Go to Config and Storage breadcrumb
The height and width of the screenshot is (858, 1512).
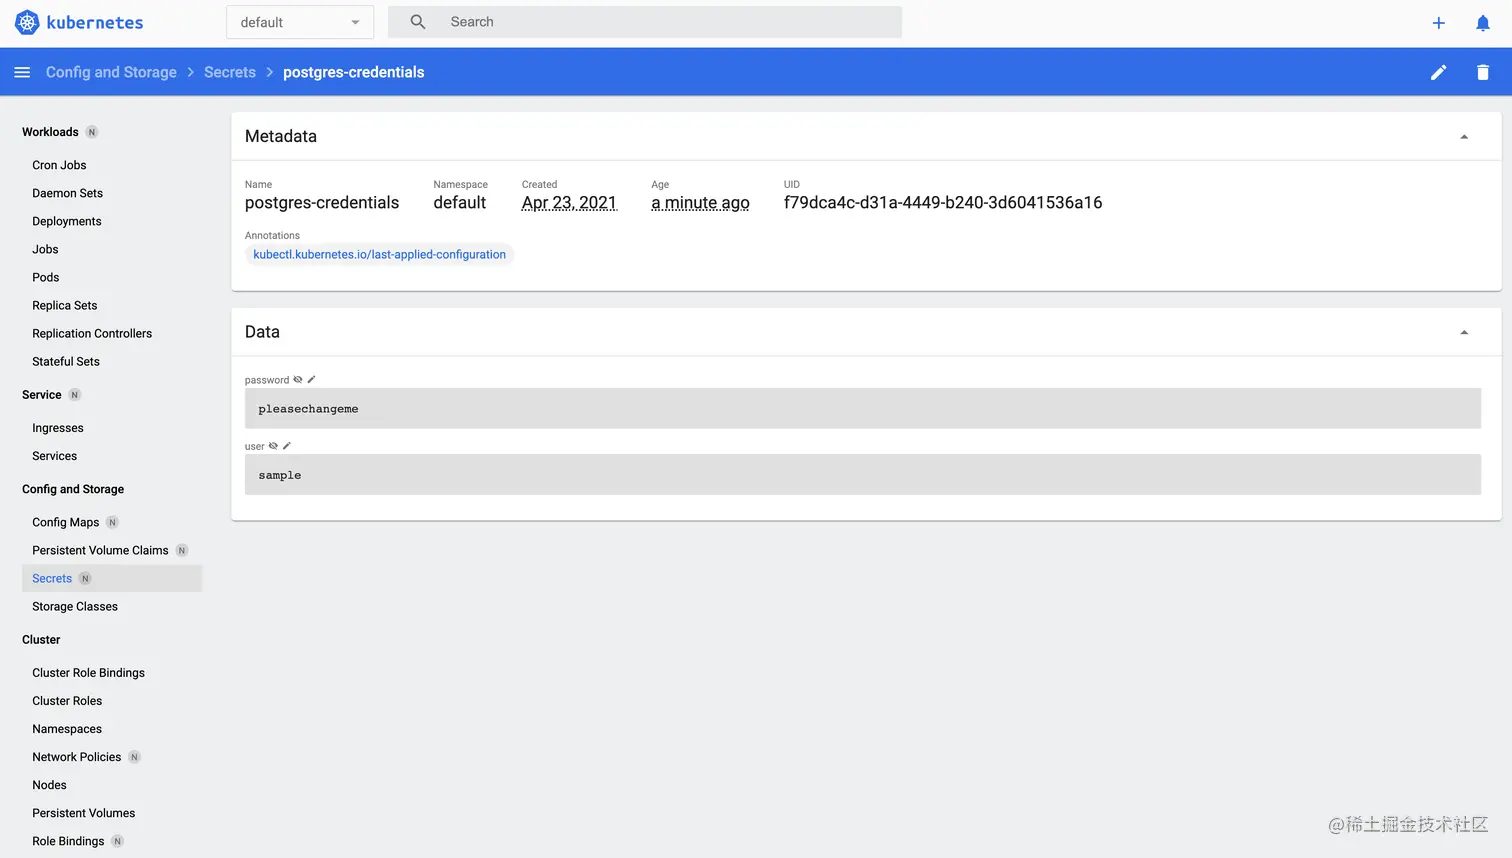(x=111, y=72)
